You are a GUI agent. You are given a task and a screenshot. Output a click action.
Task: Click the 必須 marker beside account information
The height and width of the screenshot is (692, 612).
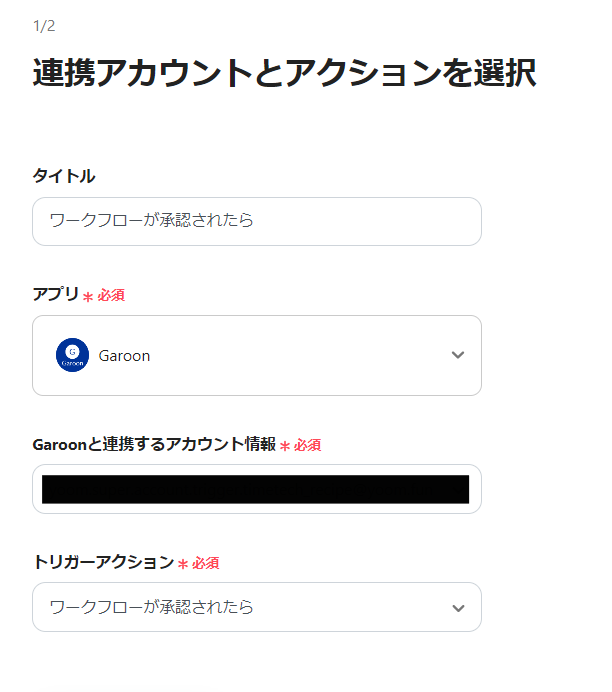tap(307, 445)
